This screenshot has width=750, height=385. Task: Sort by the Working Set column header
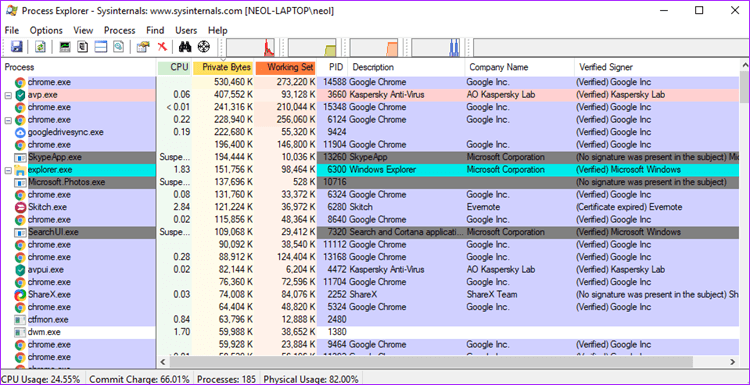pyautogui.click(x=286, y=67)
